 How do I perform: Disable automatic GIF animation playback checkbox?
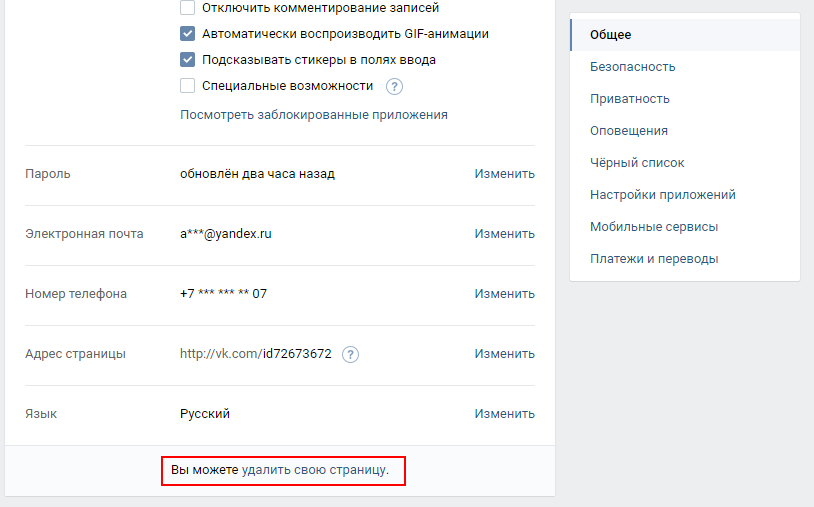pyautogui.click(x=187, y=34)
